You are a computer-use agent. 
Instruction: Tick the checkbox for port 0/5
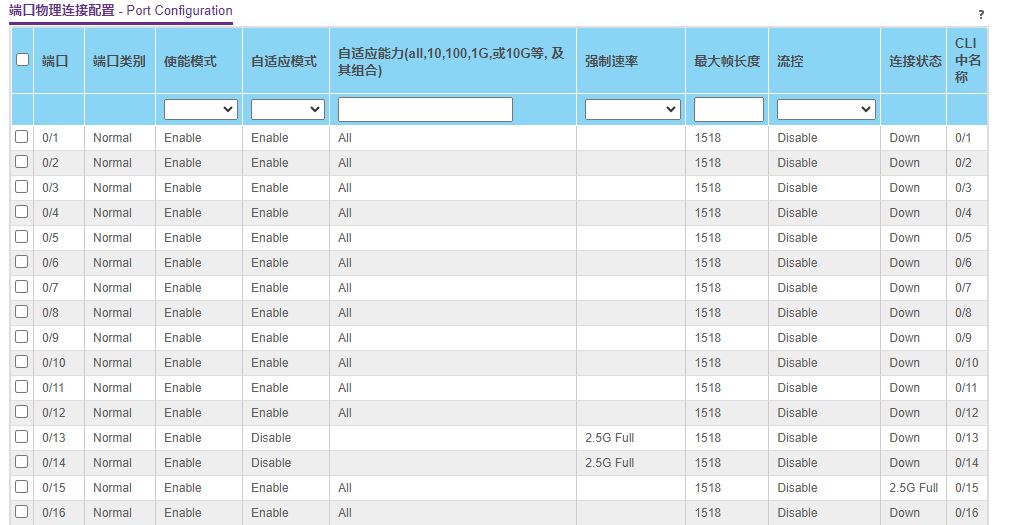click(x=22, y=237)
